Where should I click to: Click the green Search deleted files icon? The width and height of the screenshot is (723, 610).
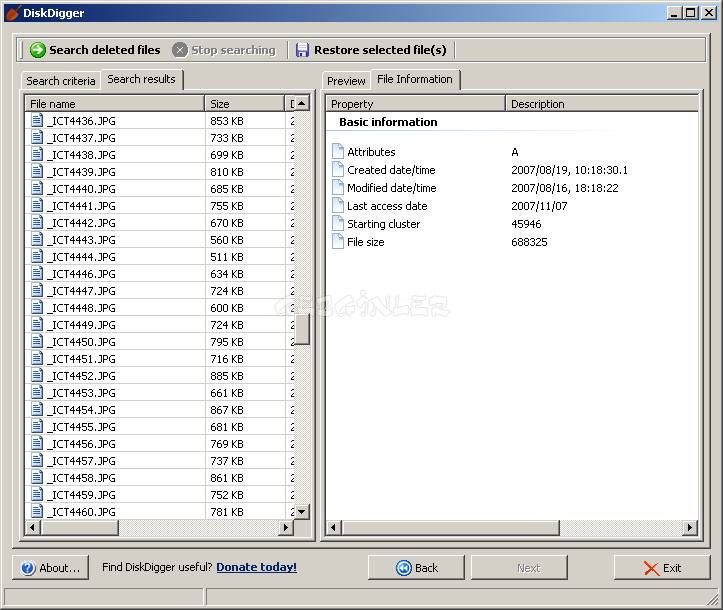(38, 50)
